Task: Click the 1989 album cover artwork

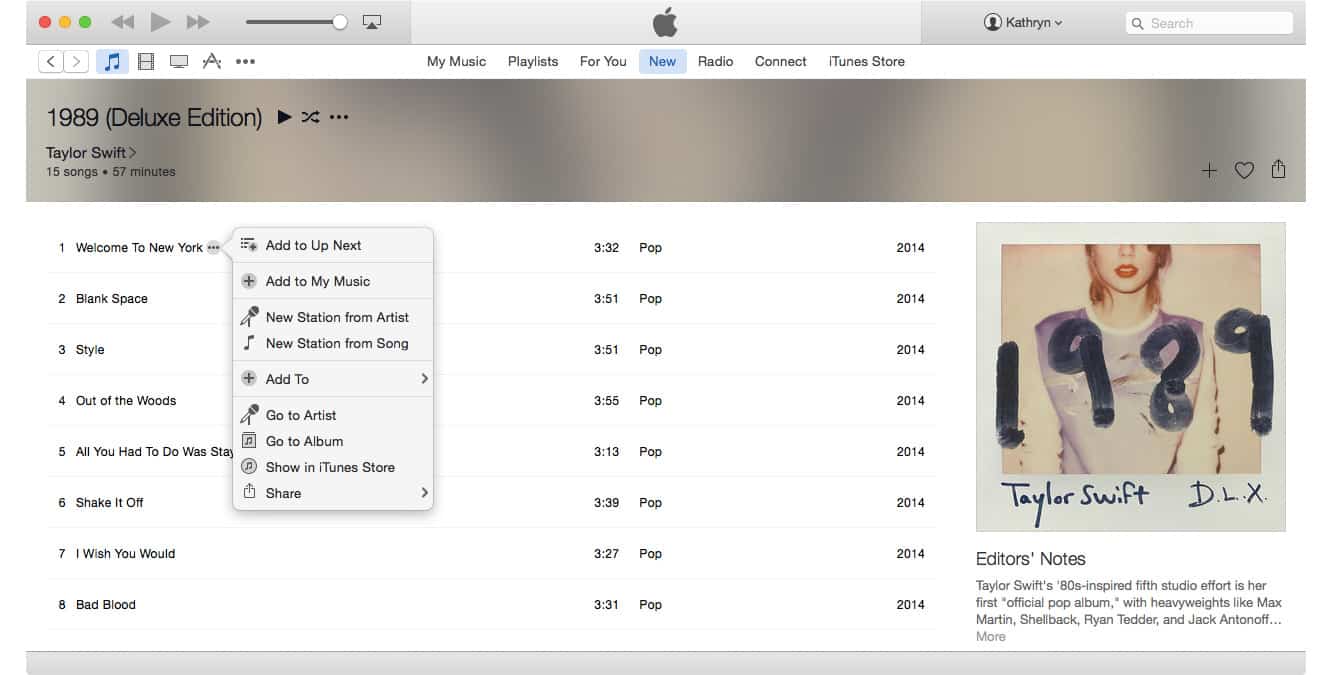Action: (x=1130, y=377)
